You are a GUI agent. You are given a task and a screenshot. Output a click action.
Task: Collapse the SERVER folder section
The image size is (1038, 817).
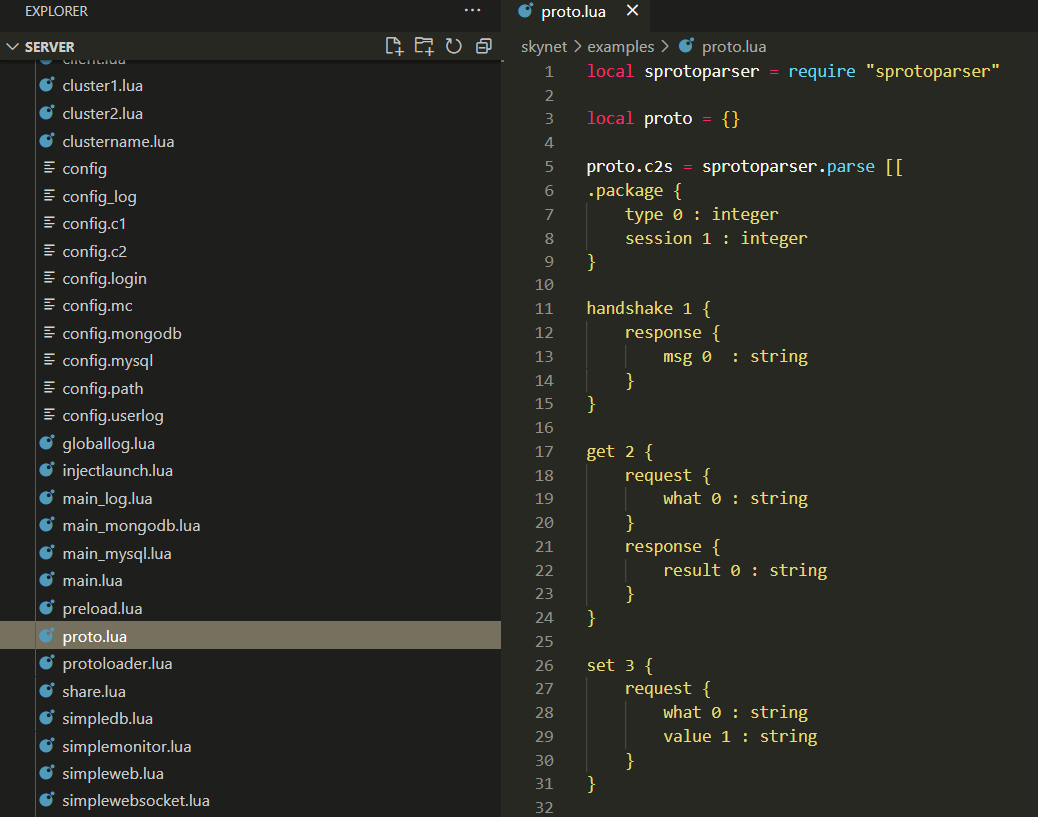coord(12,47)
